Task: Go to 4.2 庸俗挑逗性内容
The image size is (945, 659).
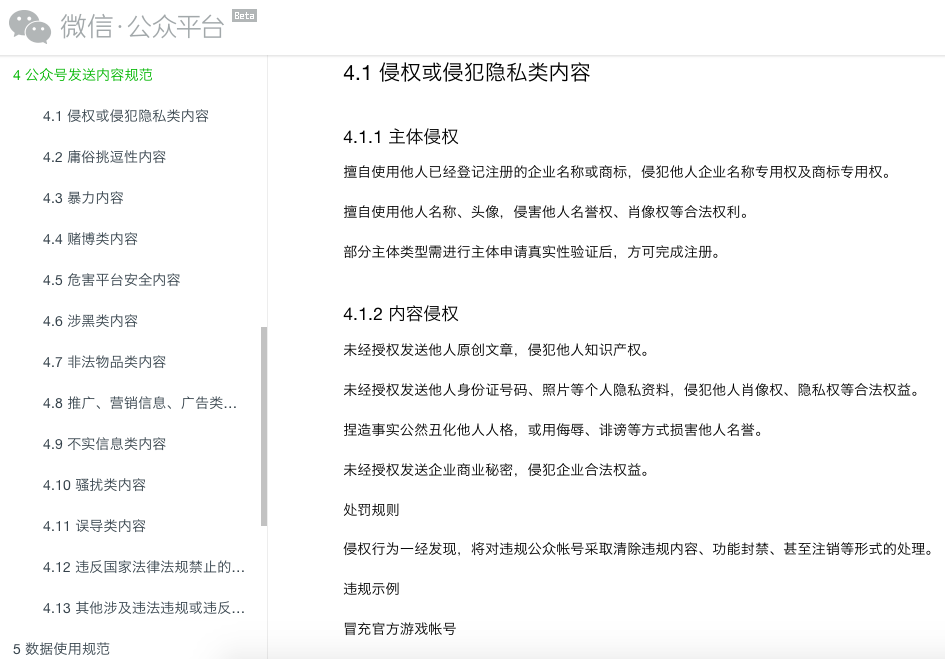Action: click(104, 157)
